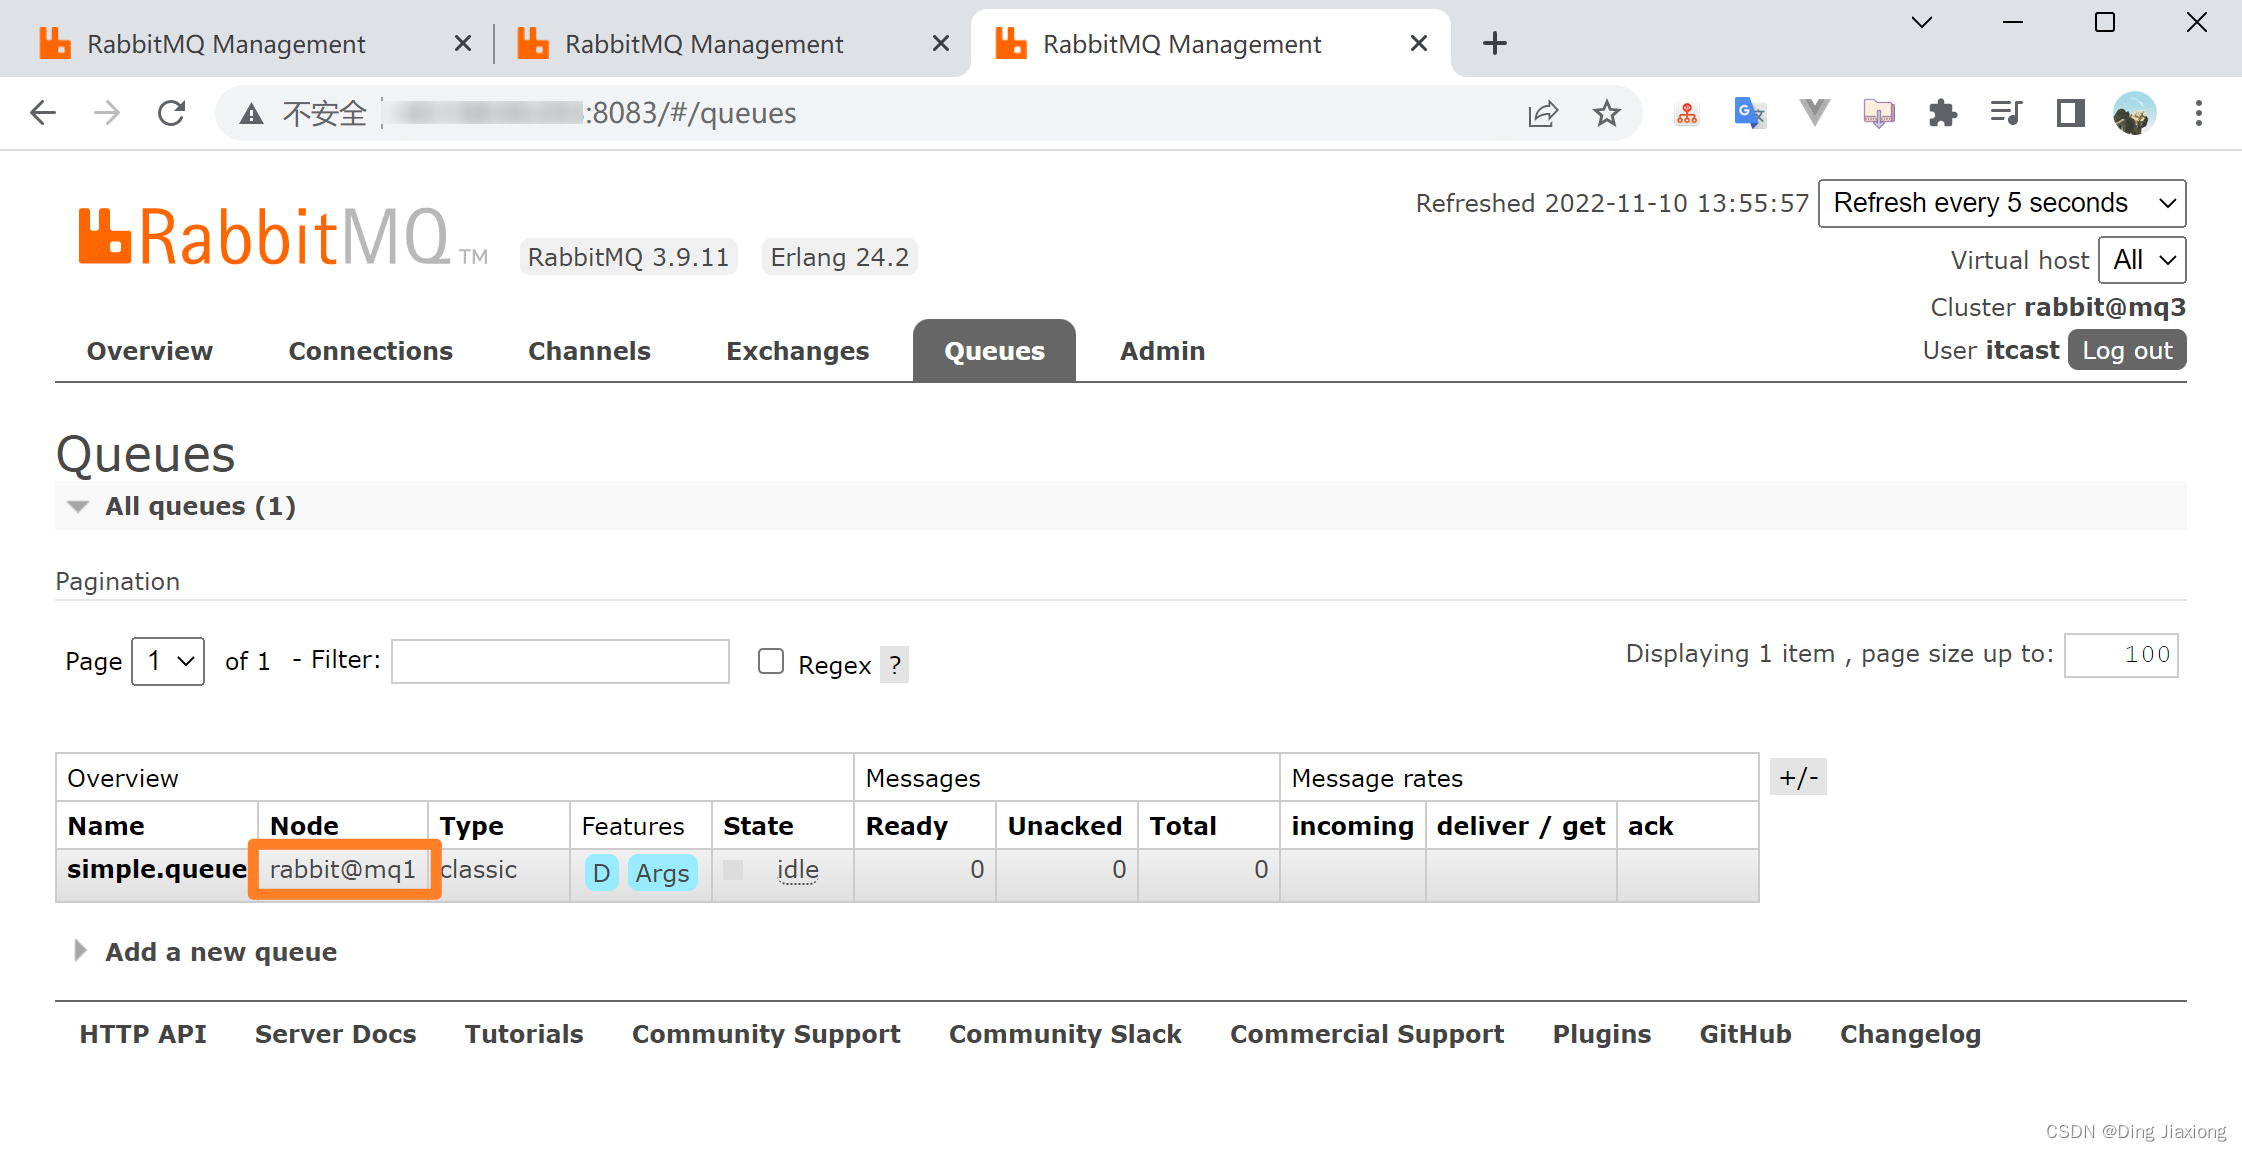Open a new browser tab

tap(1495, 43)
